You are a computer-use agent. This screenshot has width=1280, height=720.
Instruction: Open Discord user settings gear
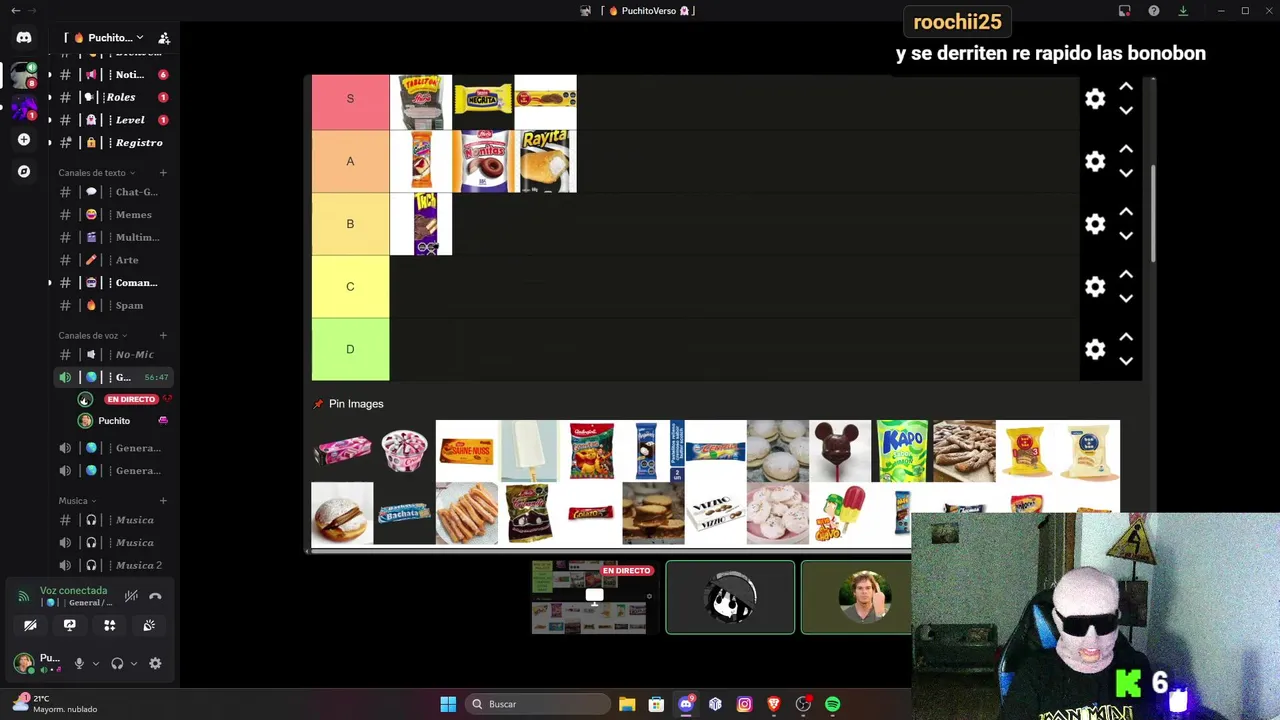point(155,663)
